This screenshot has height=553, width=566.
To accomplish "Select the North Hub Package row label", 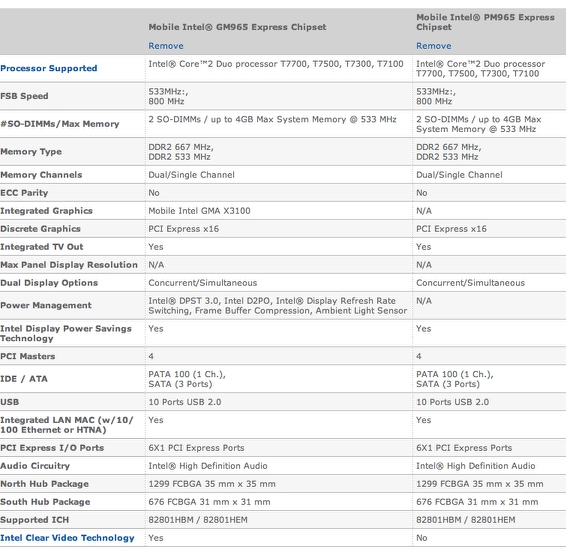I will (x=44, y=484).
